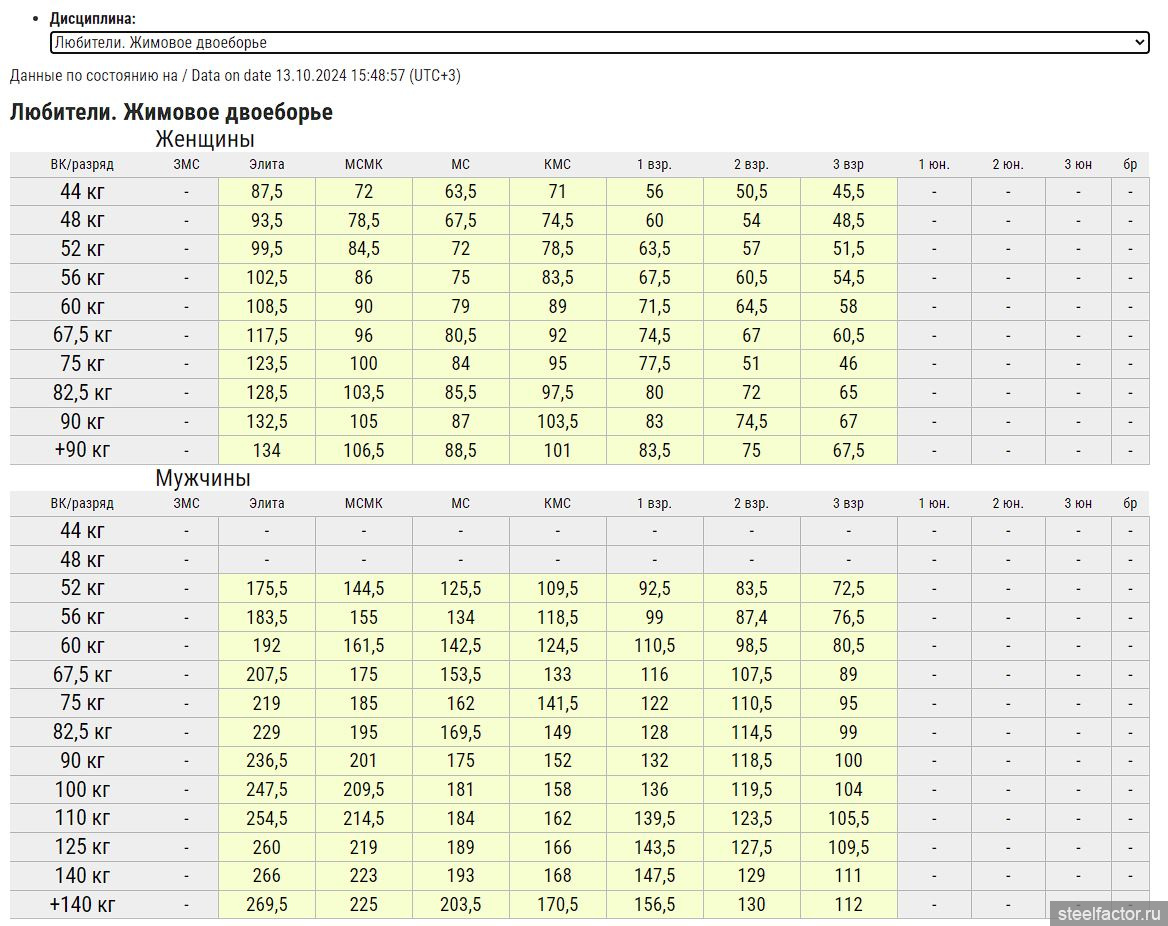Click the Дисциплина label text
1168x926 pixels.
(x=93, y=19)
